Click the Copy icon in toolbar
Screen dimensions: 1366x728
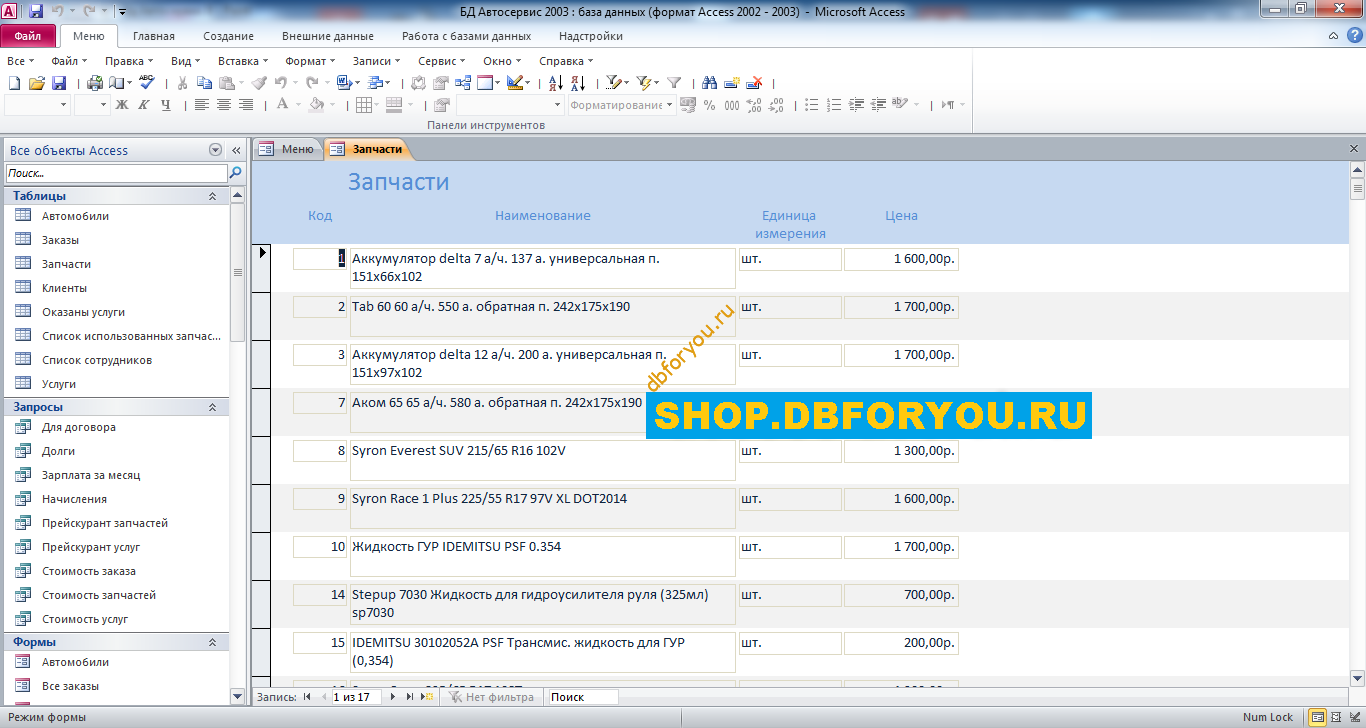[204, 83]
